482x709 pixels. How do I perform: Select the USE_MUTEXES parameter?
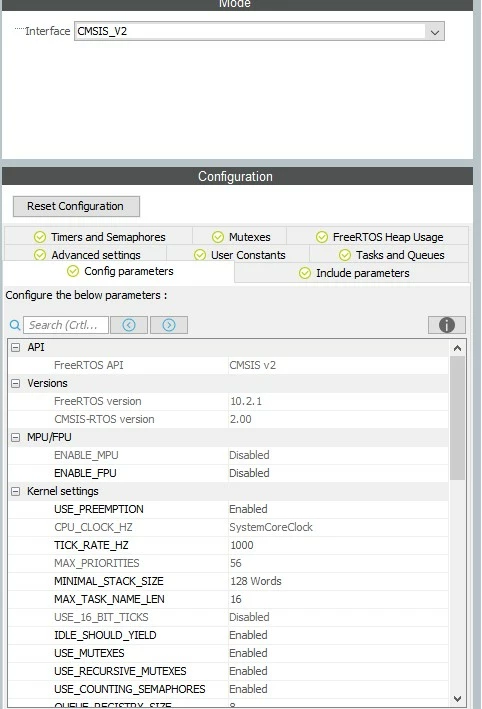(228, 653)
